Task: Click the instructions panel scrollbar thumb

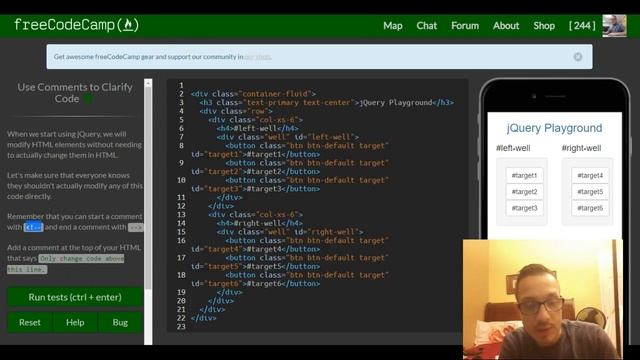Action: [x=148, y=188]
